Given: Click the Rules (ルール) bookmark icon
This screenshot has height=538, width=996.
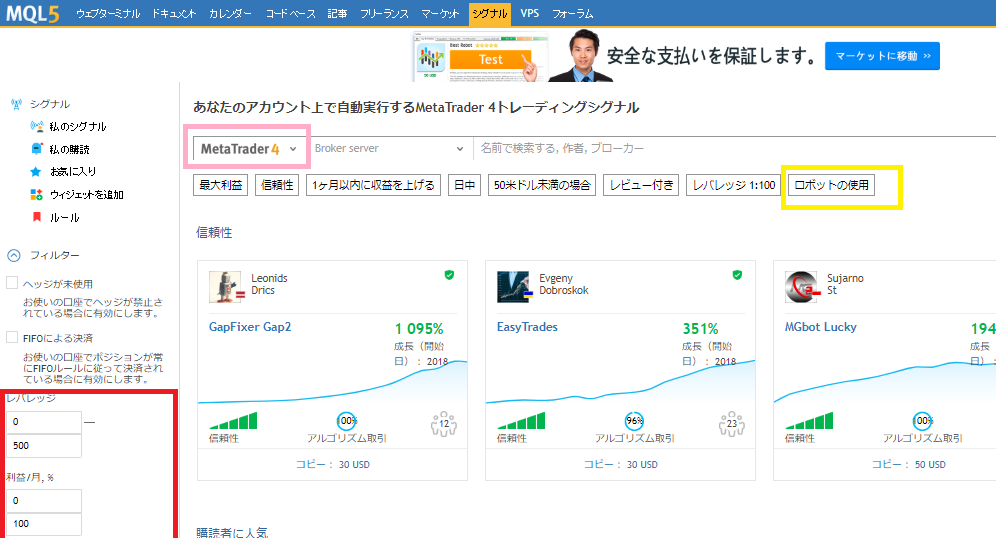Looking at the screenshot, I should (37, 217).
